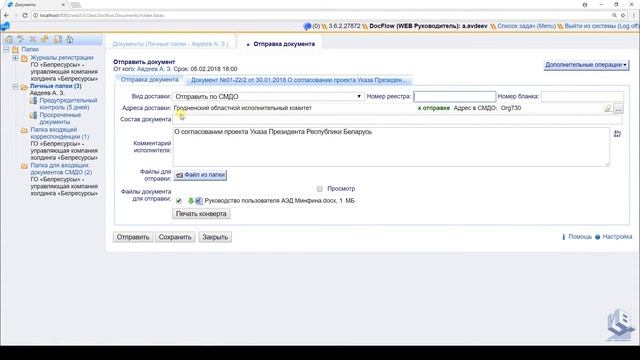Click the Отправить button
Viewport: 640px width, 360px height.
tap(133, 237)
